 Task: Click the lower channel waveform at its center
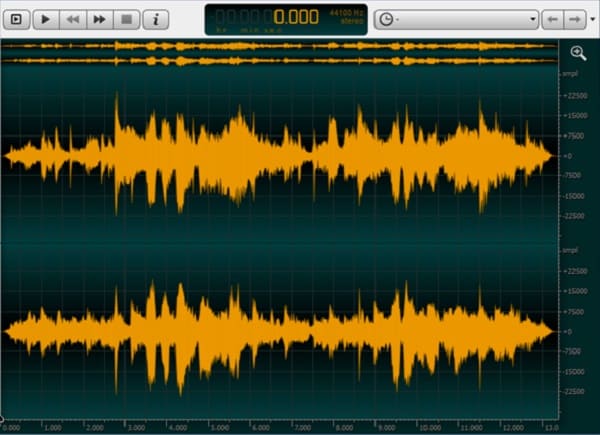tap(279, 331)
